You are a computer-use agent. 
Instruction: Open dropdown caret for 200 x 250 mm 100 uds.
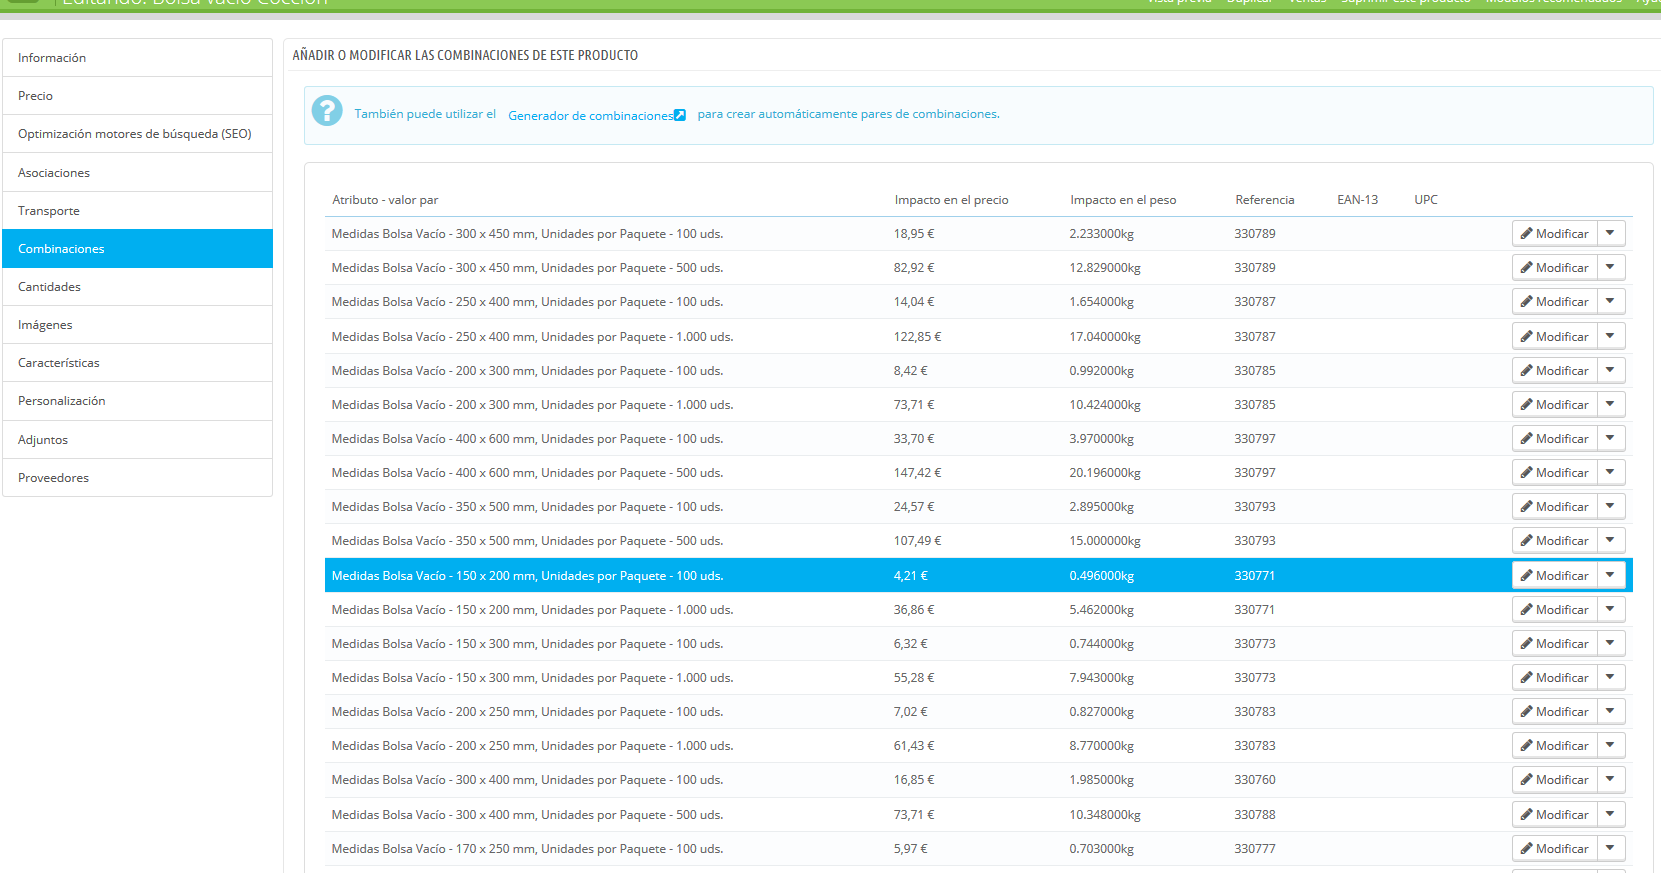pos(1611,712)
